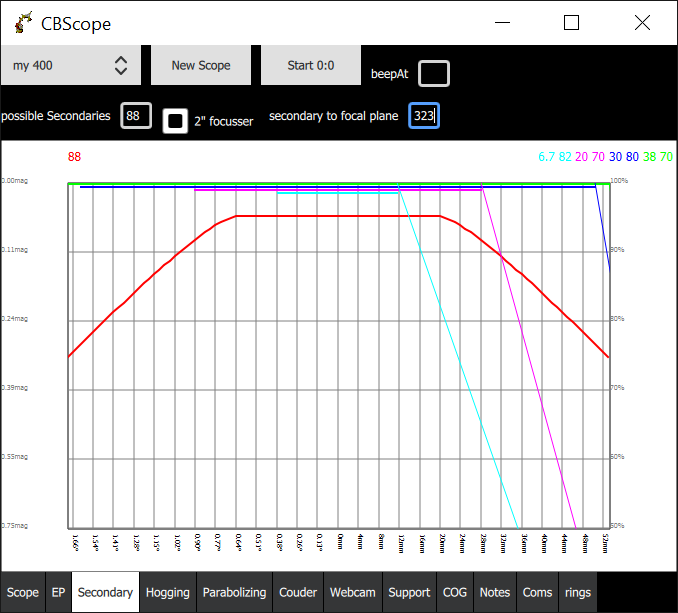
Task: Select the COG tab
Action: click(455, 592)
